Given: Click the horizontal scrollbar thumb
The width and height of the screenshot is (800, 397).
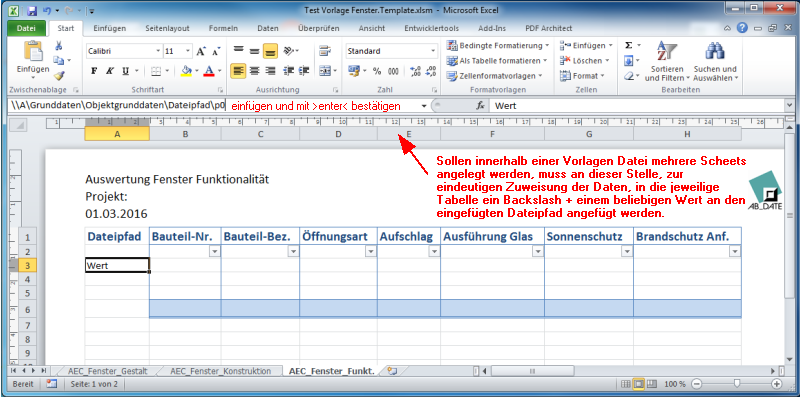Looking at the screenshot, I should pos(532,371).
